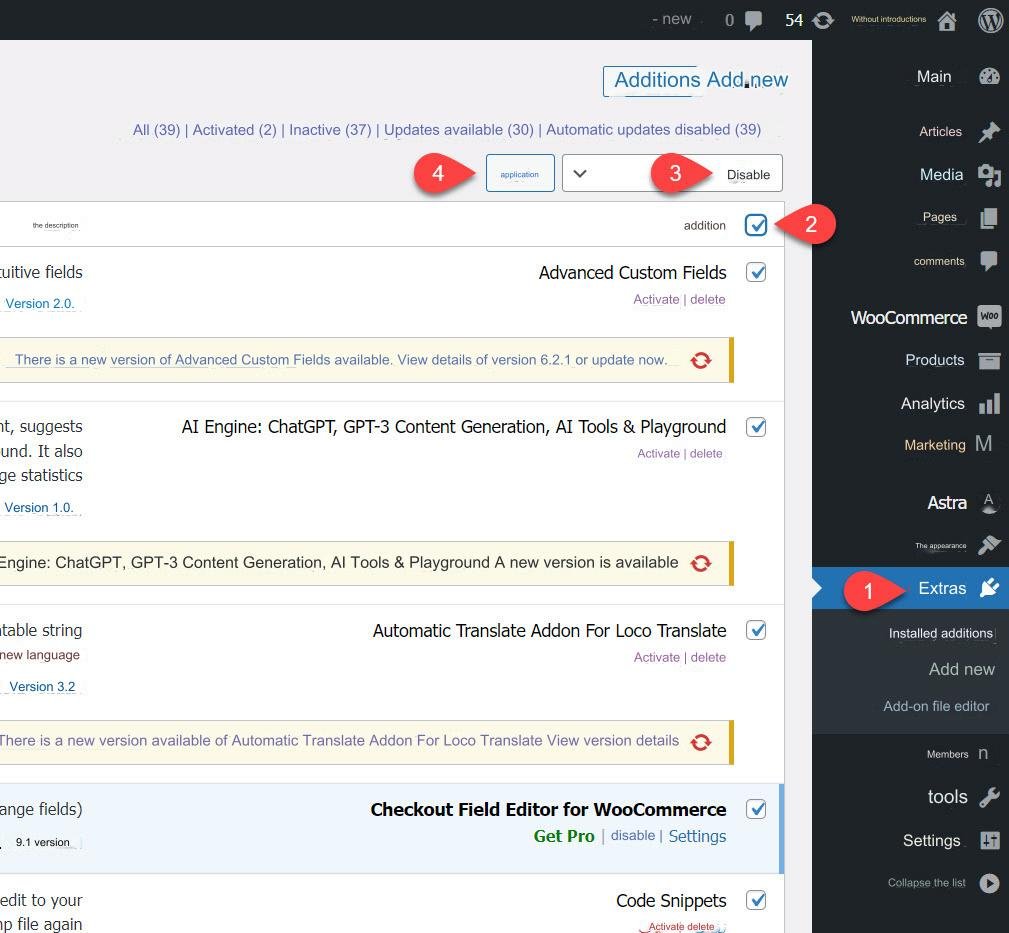Click the comments speech bubble sidebar icon
This screenshot has height=933, width=1009.
coord(989,261)
